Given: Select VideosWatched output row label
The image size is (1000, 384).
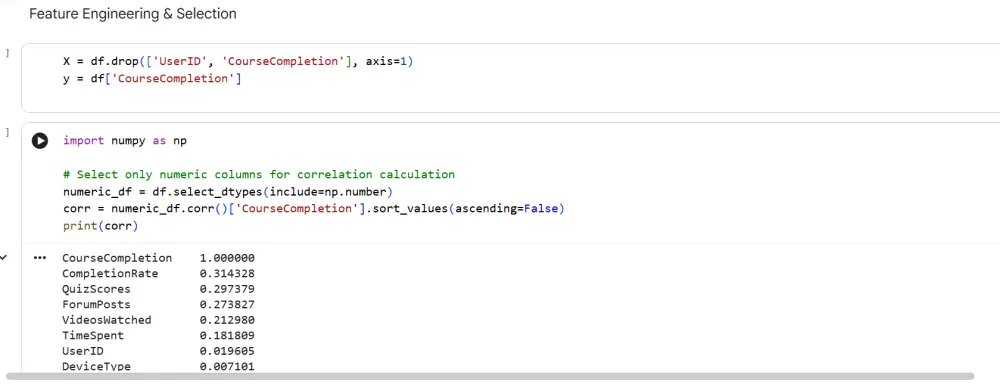Looking at the screenshot, I should 107,320.
